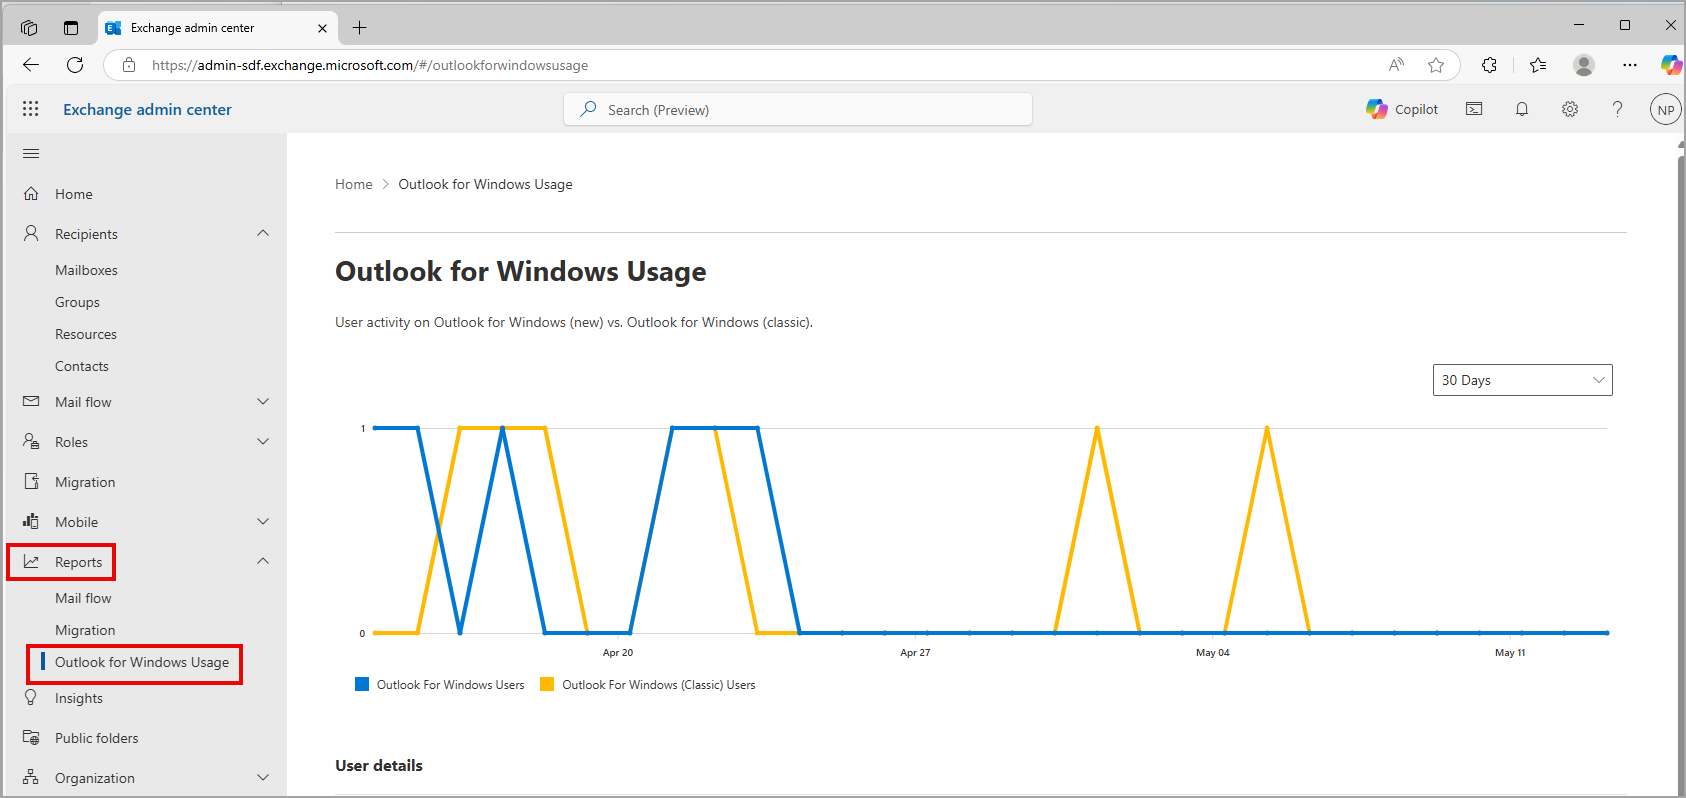View site information lock icon
Image resolution: width=1686 pixels, height=798 pixels.
129,65
